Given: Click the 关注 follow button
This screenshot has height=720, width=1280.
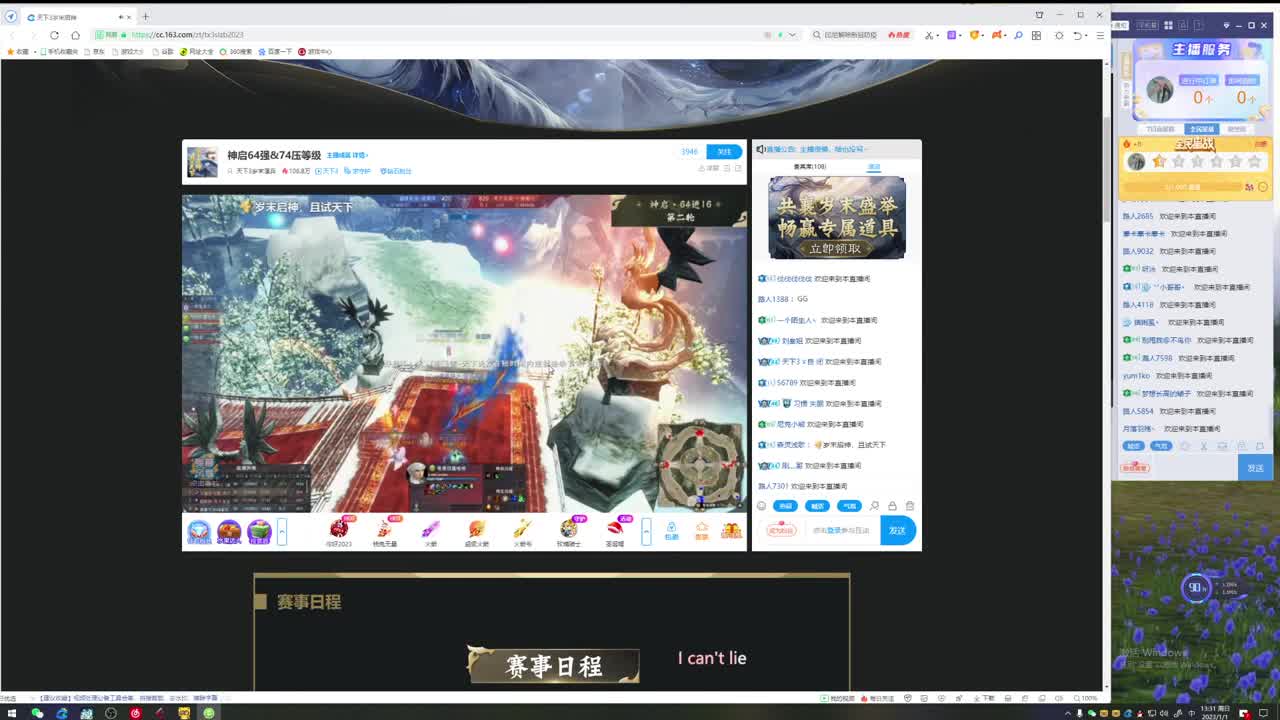Looking at the screenshot, I should coord(724,151).
